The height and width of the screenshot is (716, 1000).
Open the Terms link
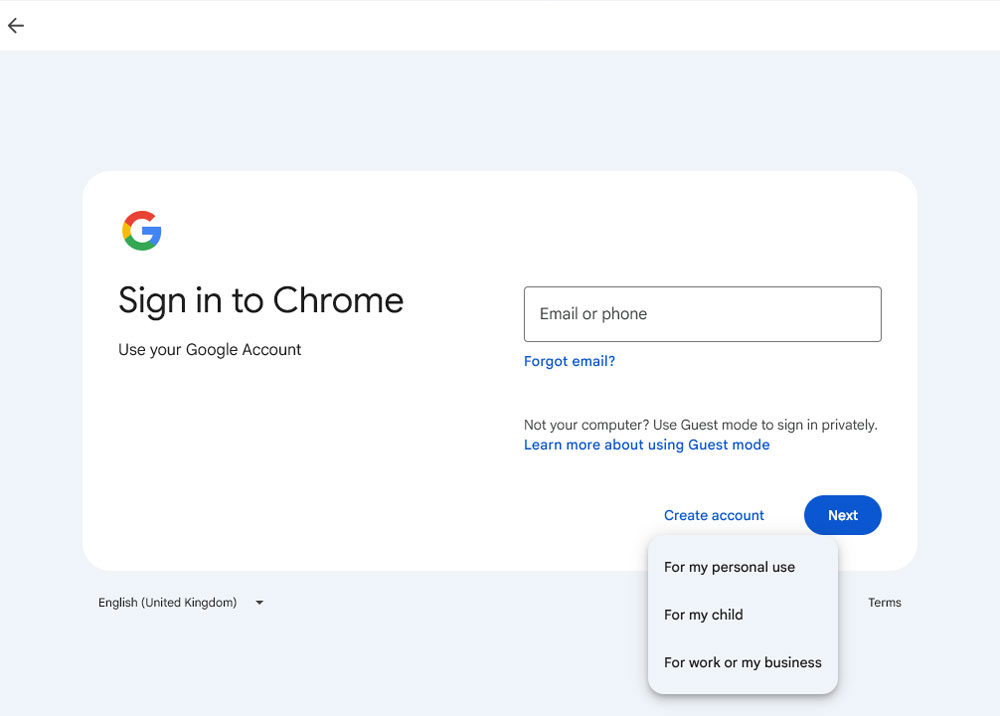tap(884, 603)
